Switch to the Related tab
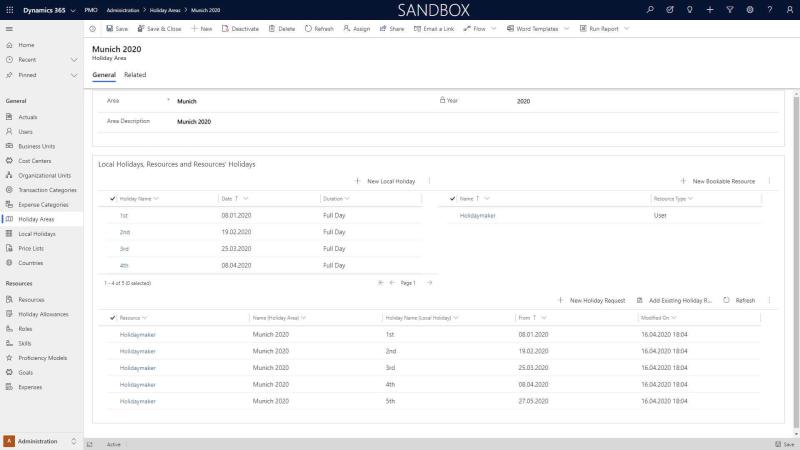This screenshot has height=450, width=800. point(134,75)
